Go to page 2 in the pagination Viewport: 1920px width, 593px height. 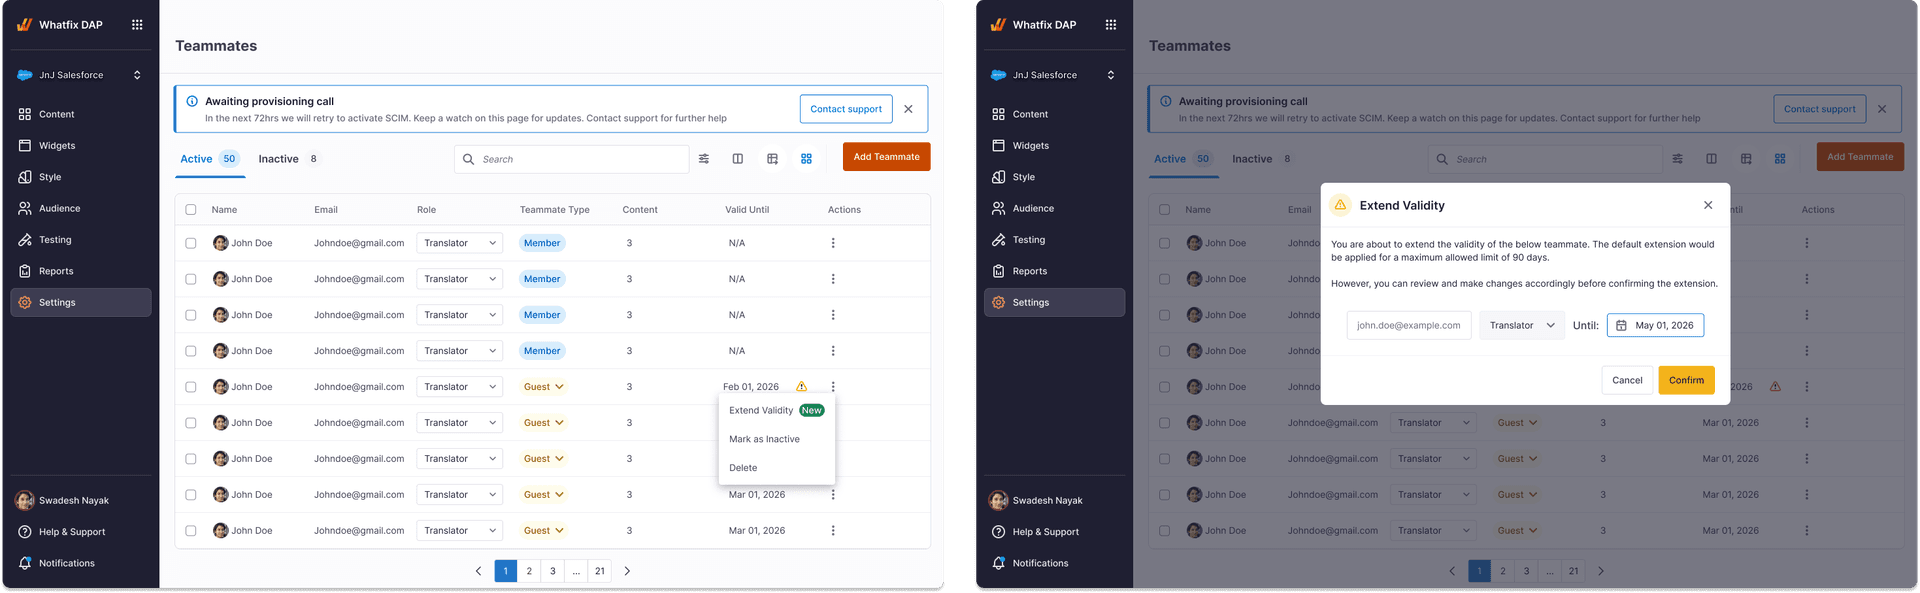pos(529,571)
